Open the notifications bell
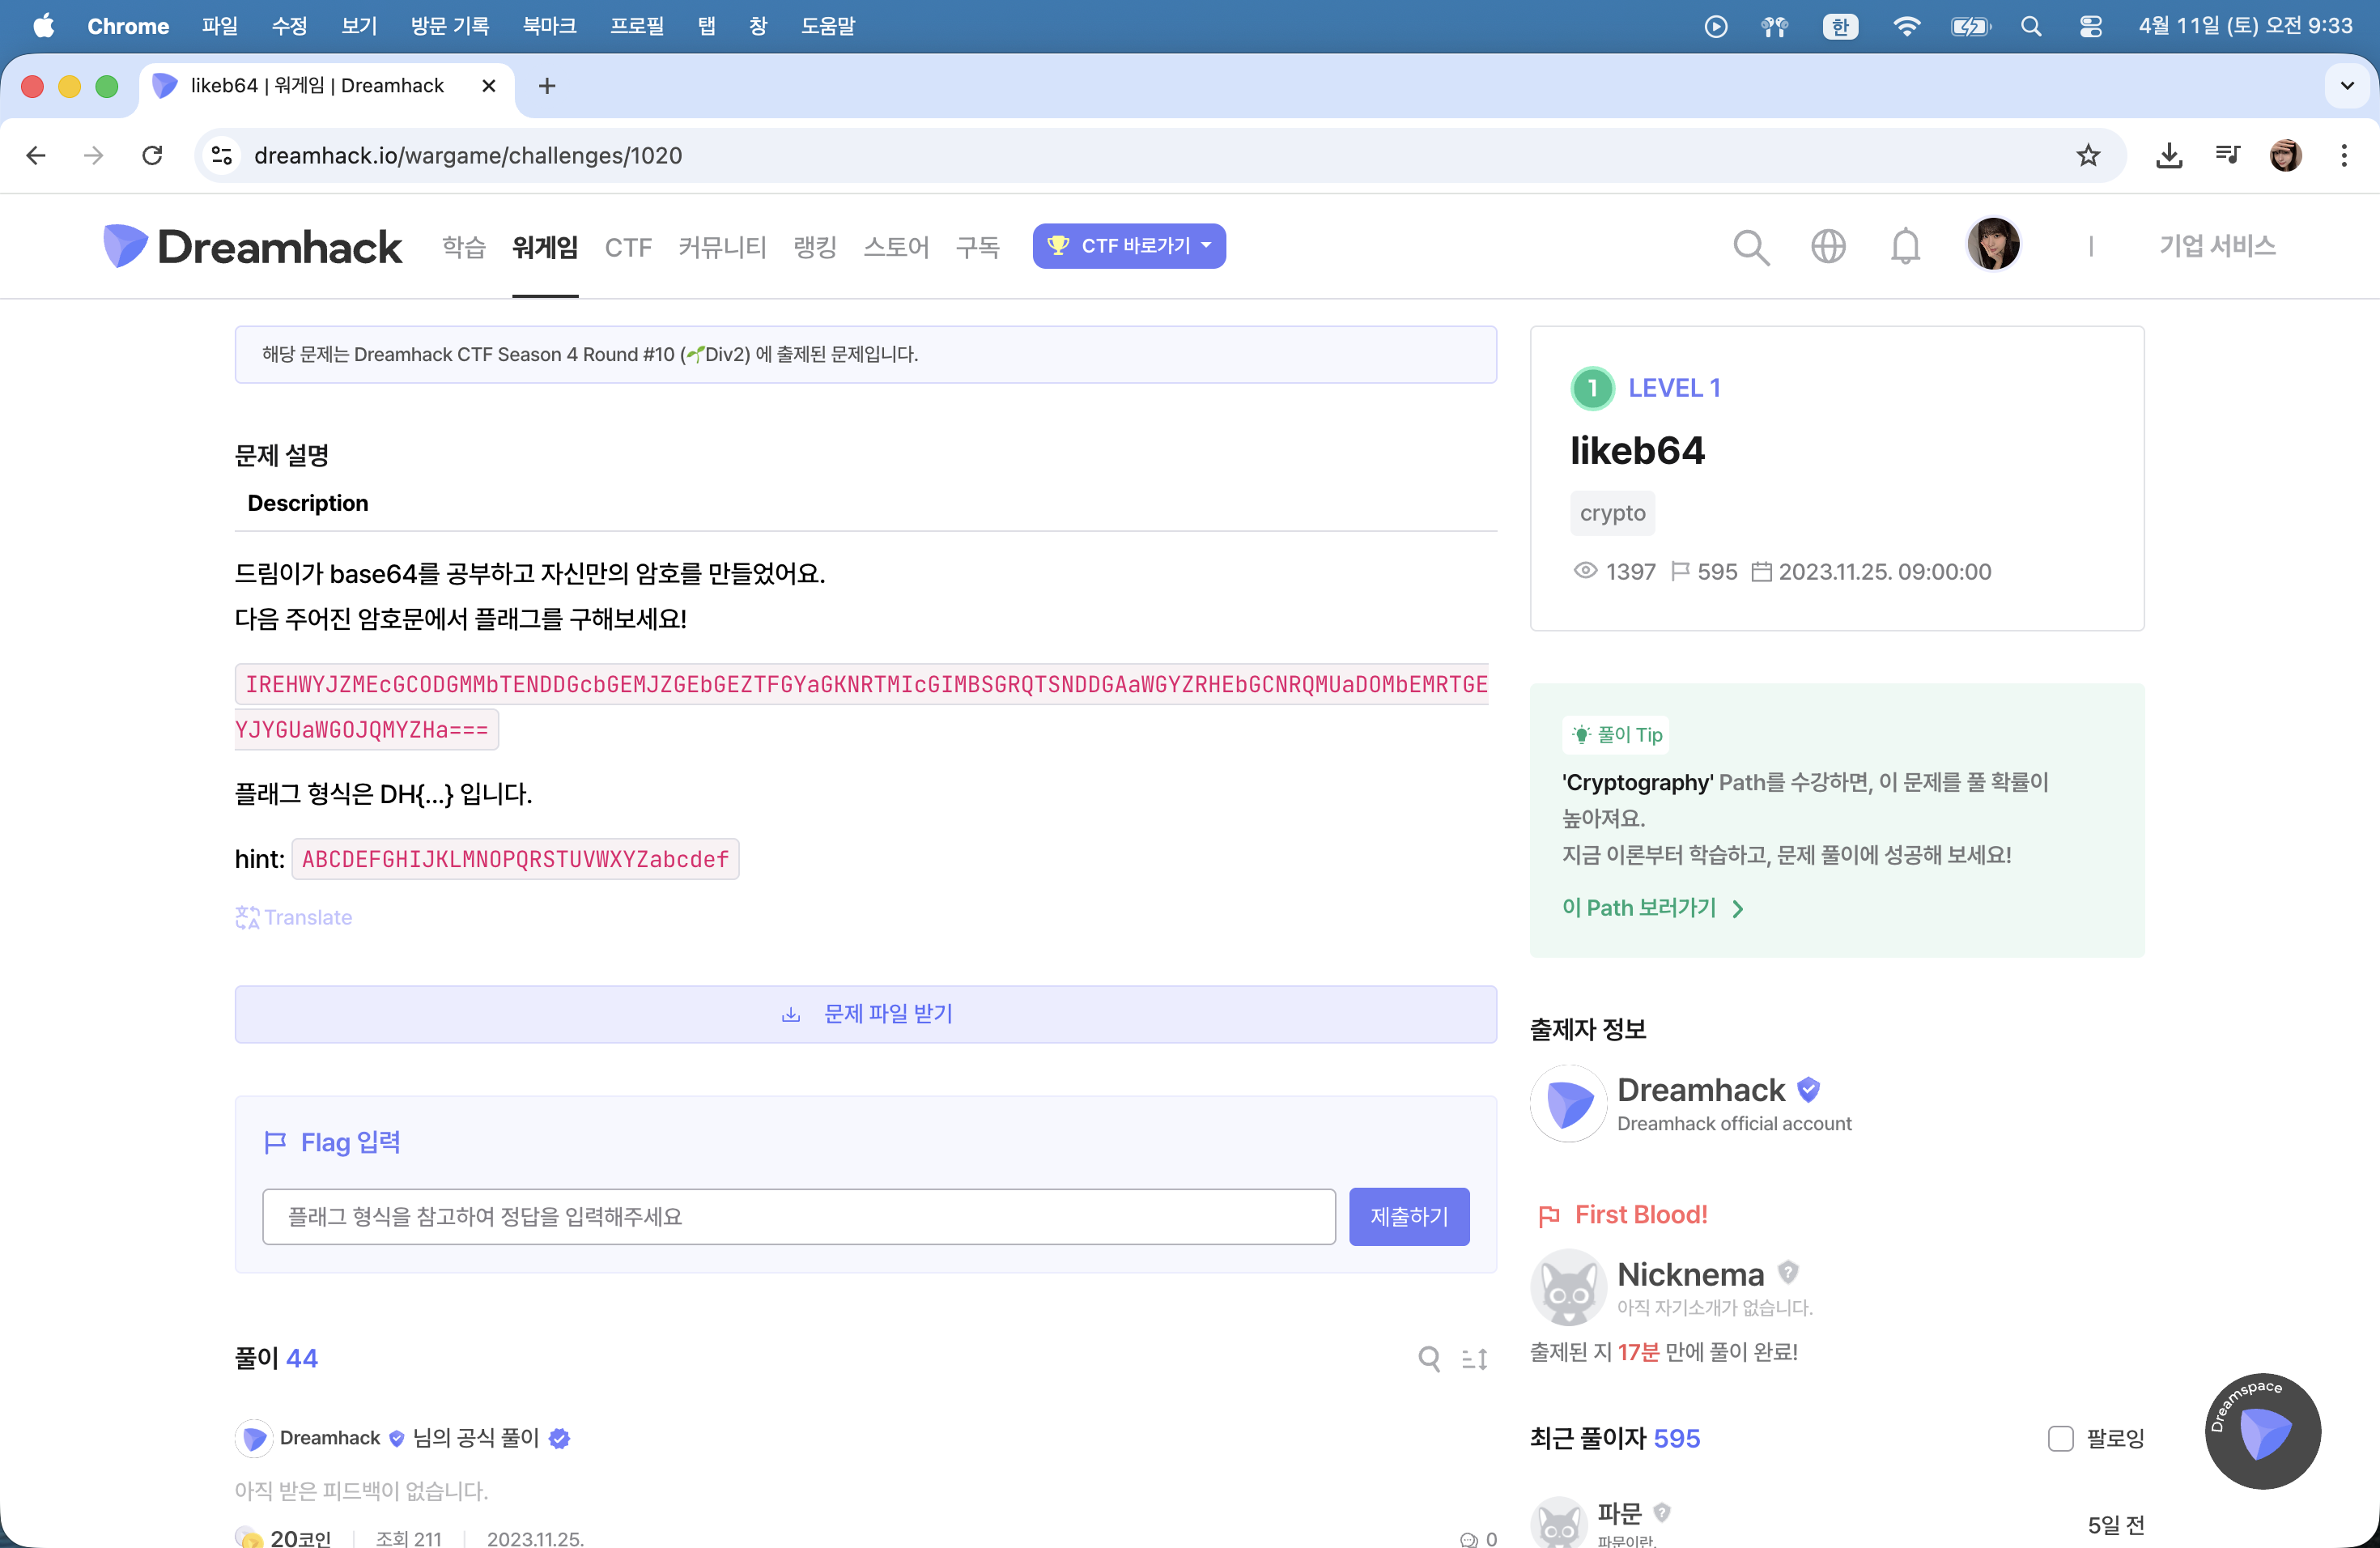2380x1548 pixels. (1905, 246)
